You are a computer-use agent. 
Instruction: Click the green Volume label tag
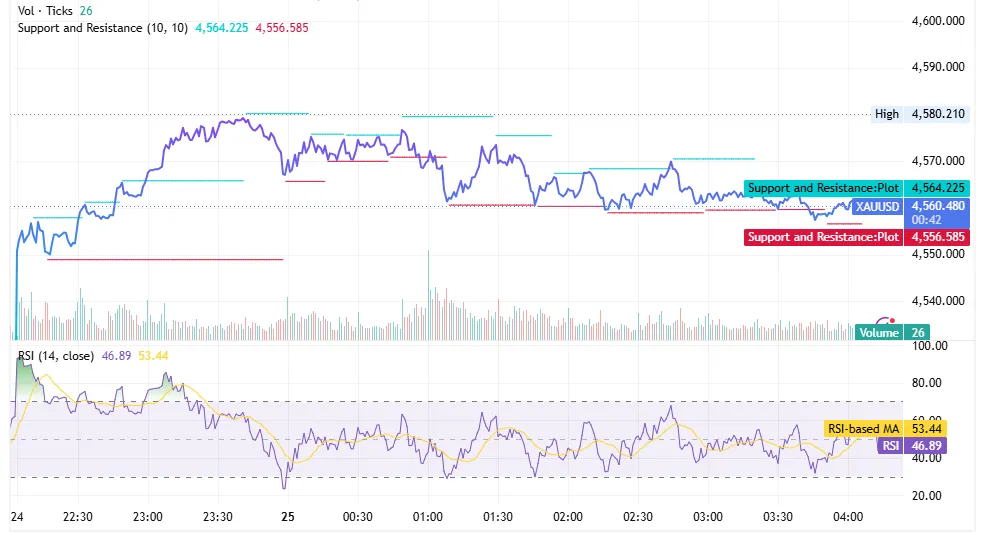[879, 332]
